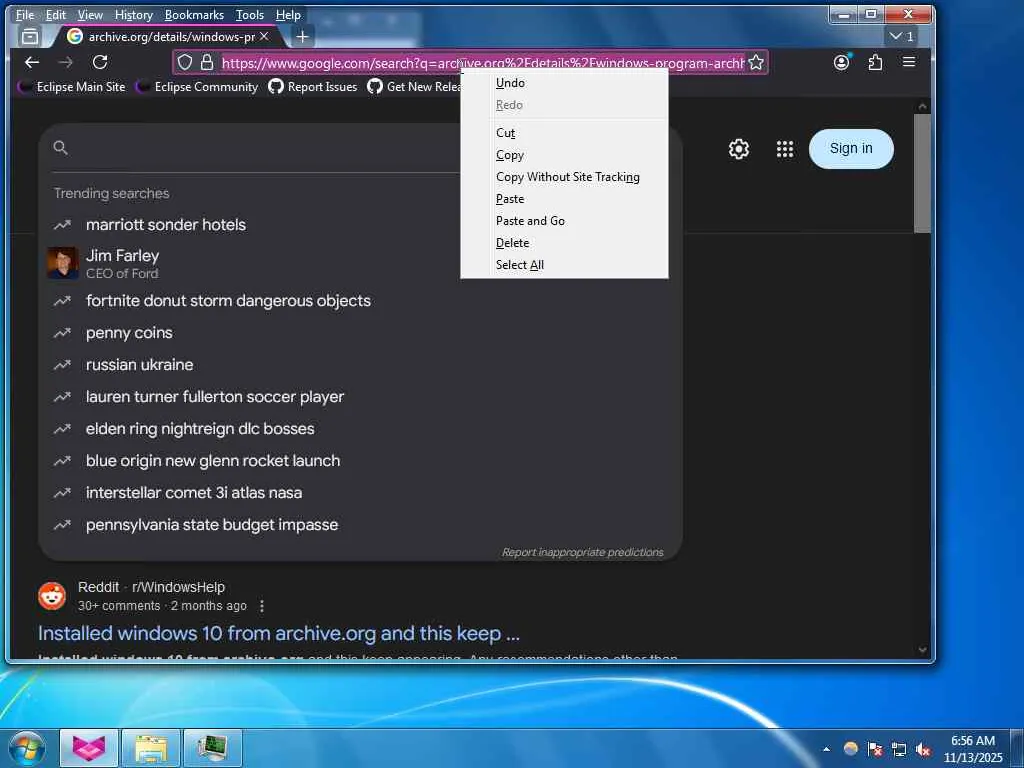Choose Undo in the context menu
Image resolution: width=1024 pixels, height=768 pixels.
(x=564, y=83)
